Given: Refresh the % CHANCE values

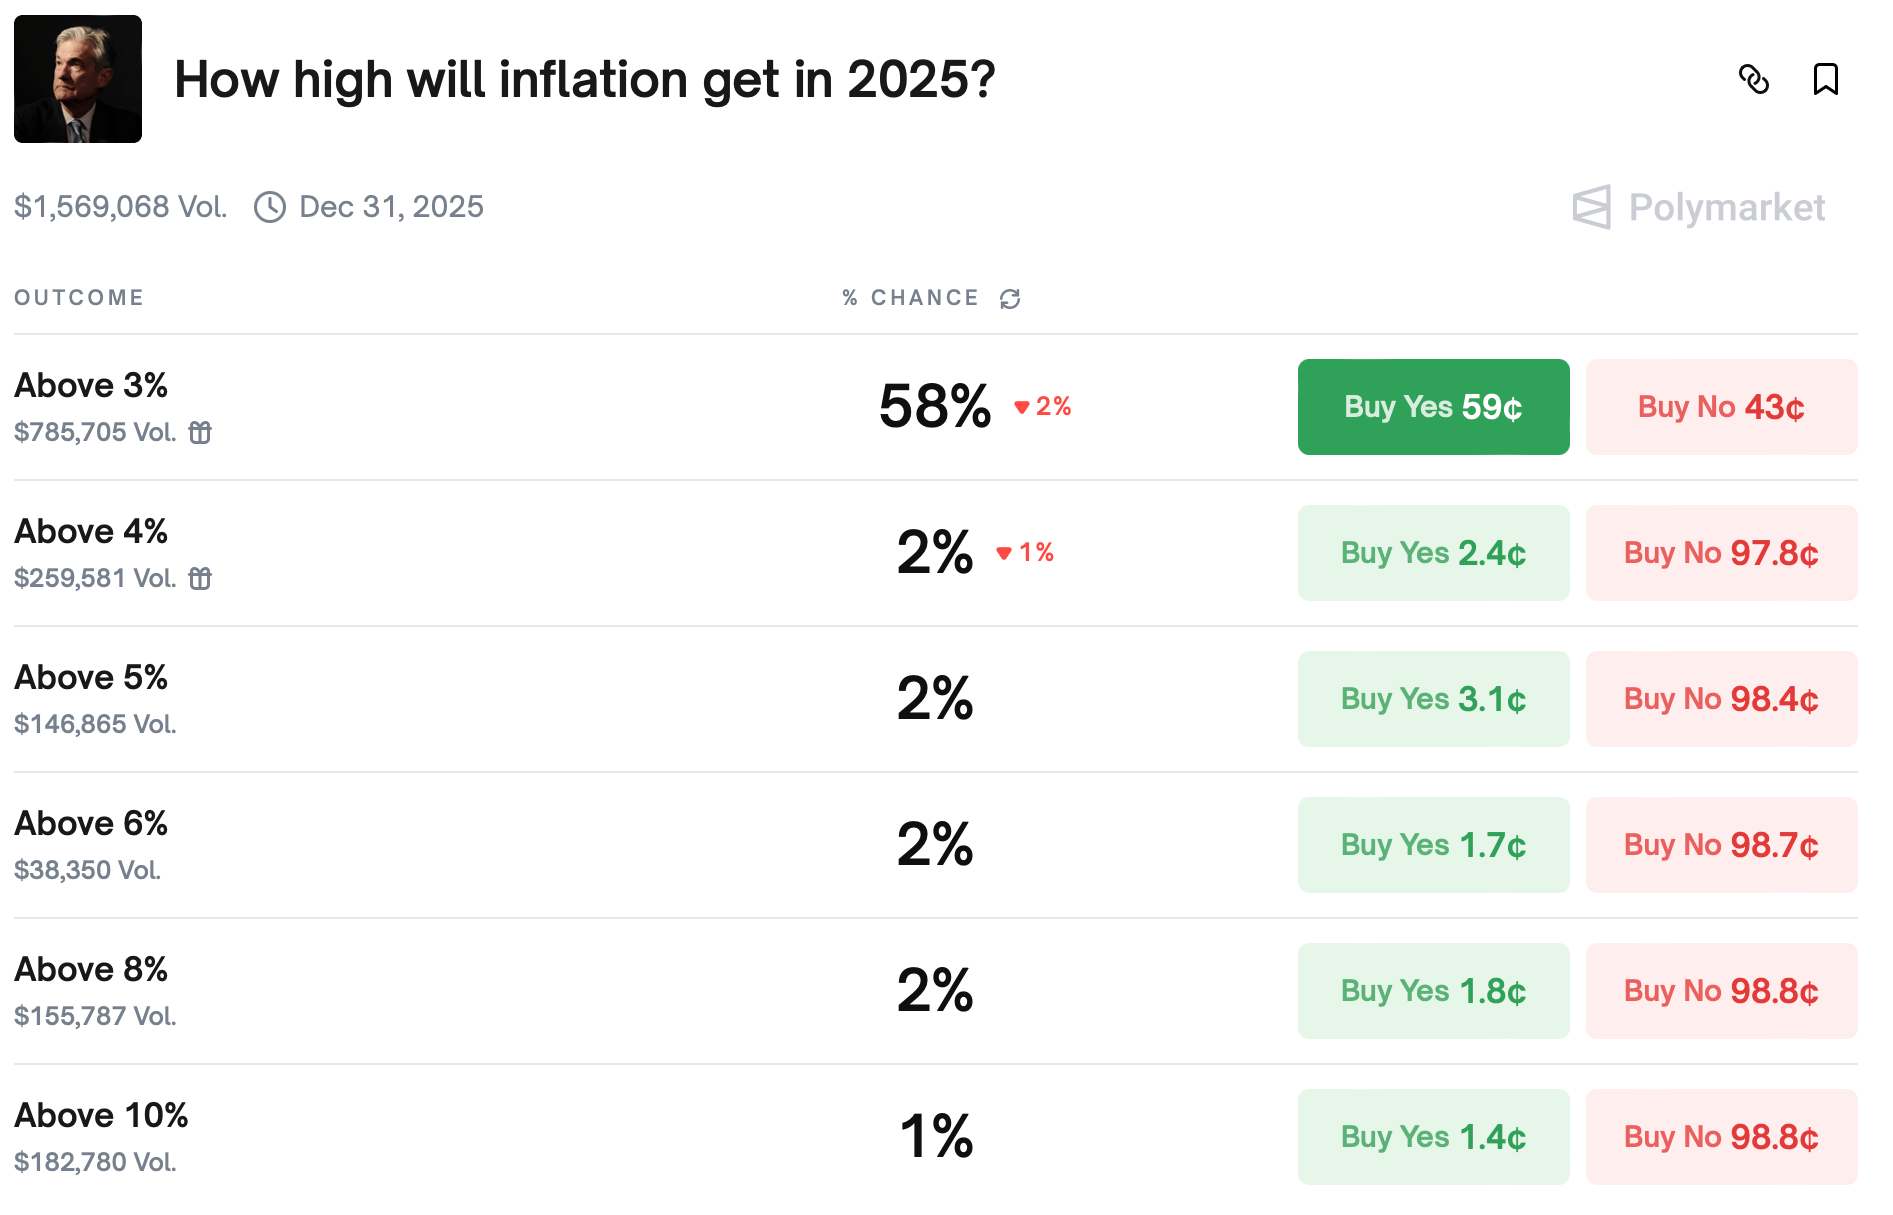Looking at the screenshot, I should click(x=1010, y=297).
